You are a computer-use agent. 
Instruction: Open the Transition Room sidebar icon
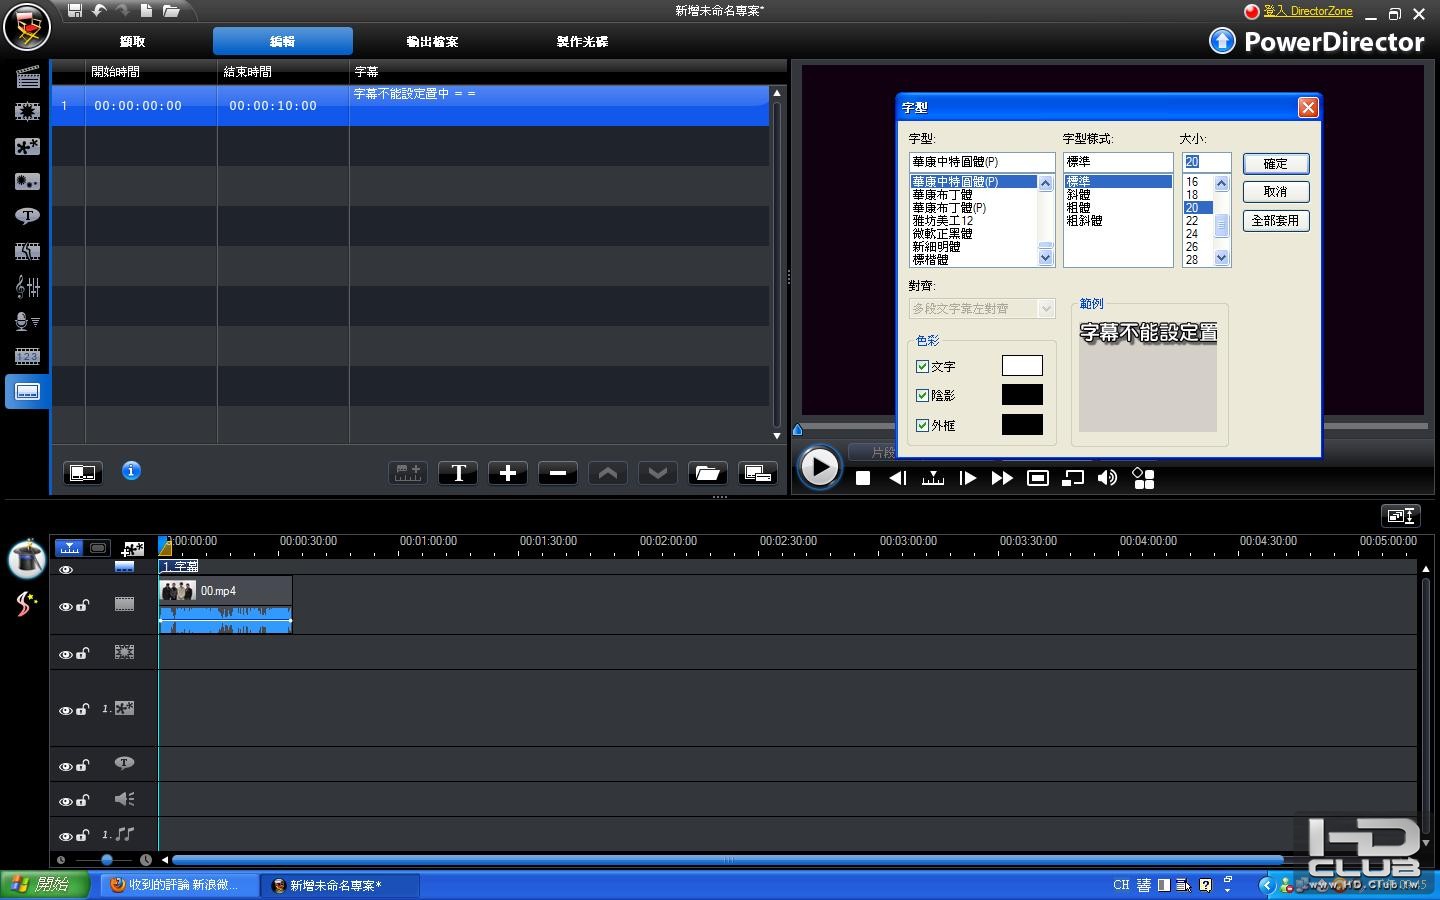[27, 251]
